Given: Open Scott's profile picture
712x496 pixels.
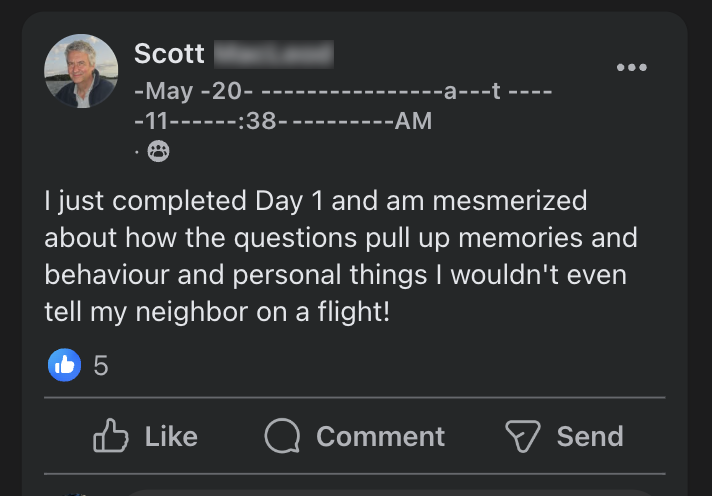Looking at the screenshot, I should point(81,71).
